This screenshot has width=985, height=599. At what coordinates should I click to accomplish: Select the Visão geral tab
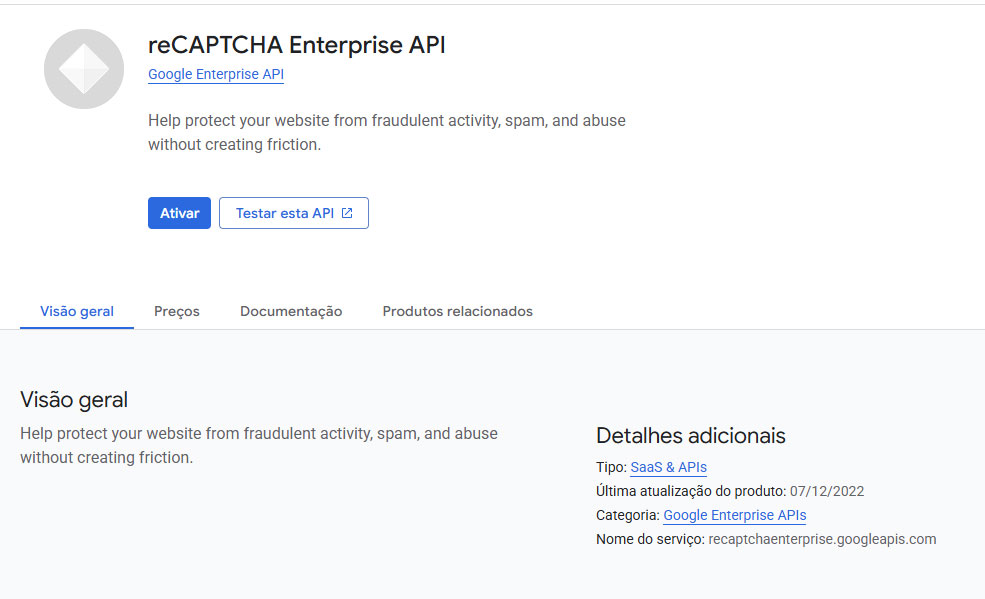(77, 311)
